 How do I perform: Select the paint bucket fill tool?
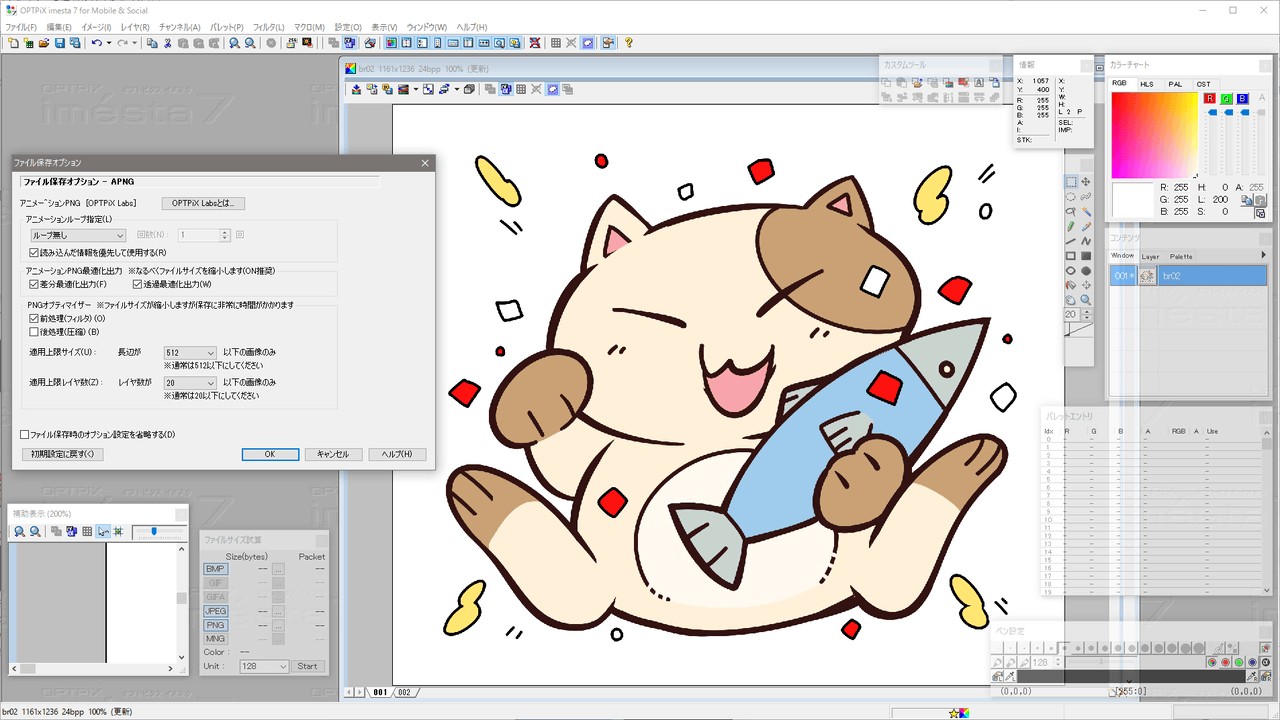(1071, 285)
